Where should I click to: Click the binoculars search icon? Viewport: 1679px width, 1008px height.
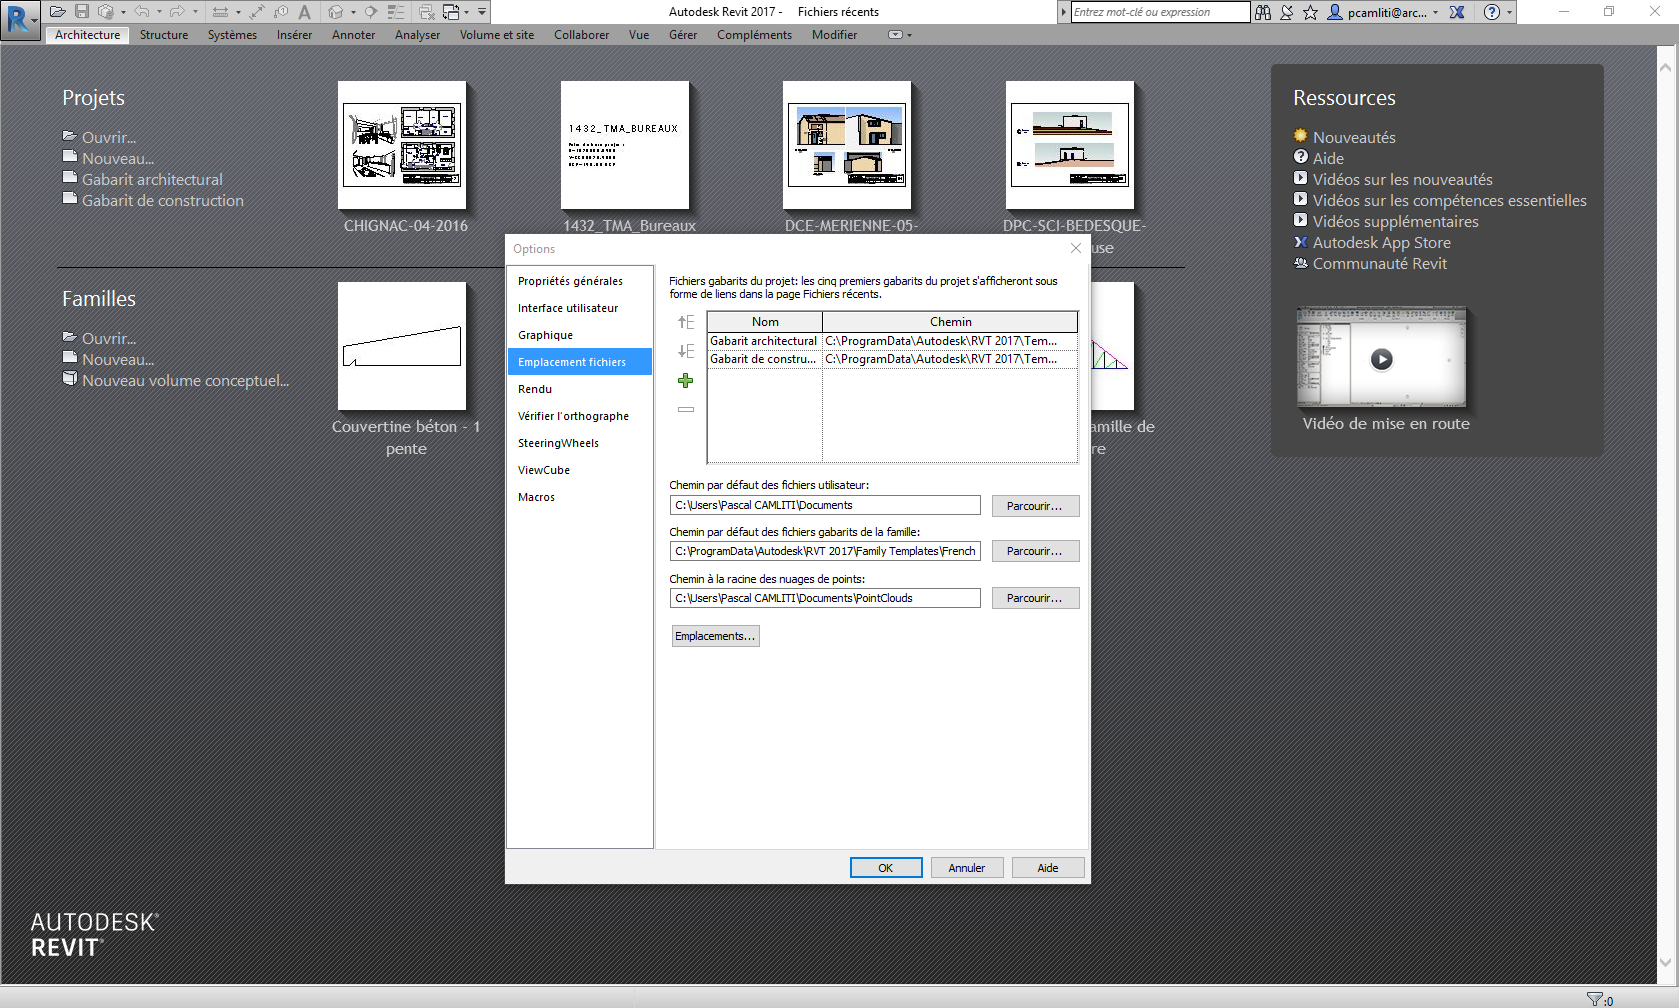pyautogui.click(x=1263, y=12)
